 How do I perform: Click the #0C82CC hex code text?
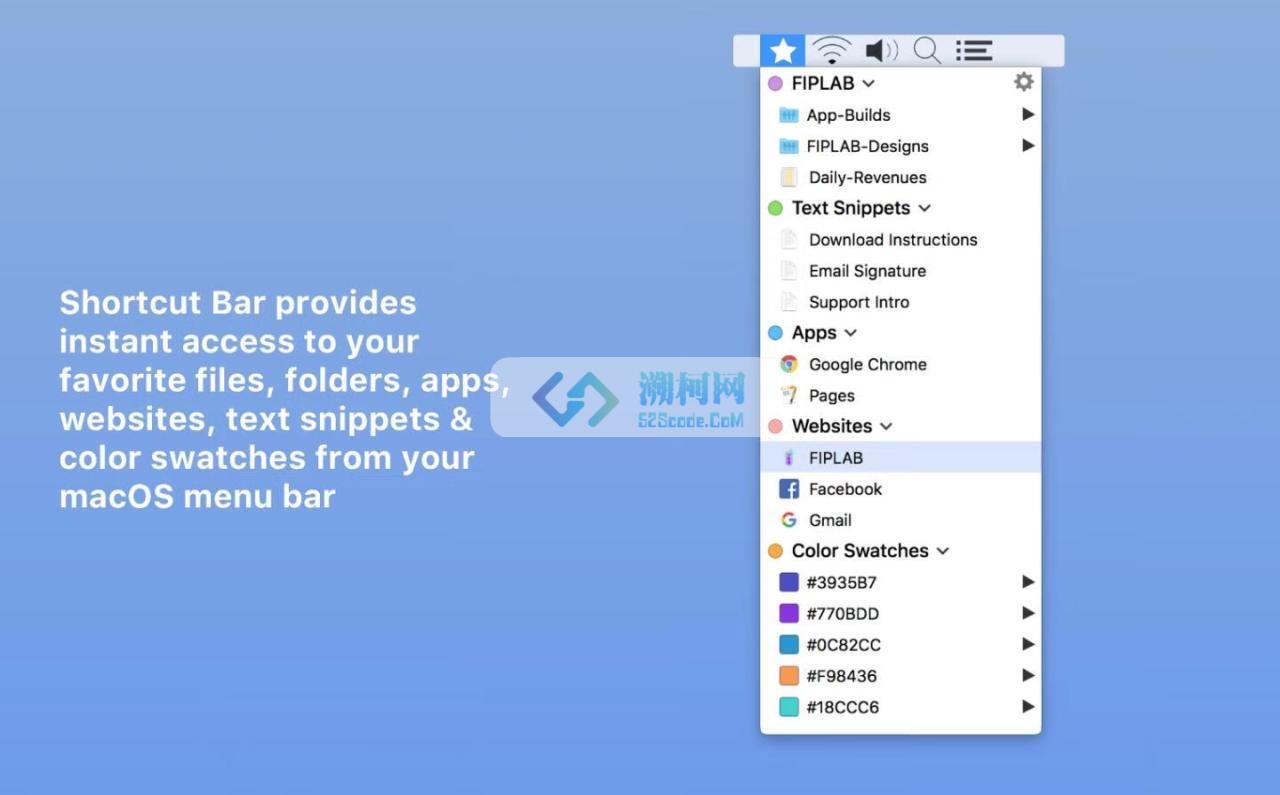coord(844,644)
